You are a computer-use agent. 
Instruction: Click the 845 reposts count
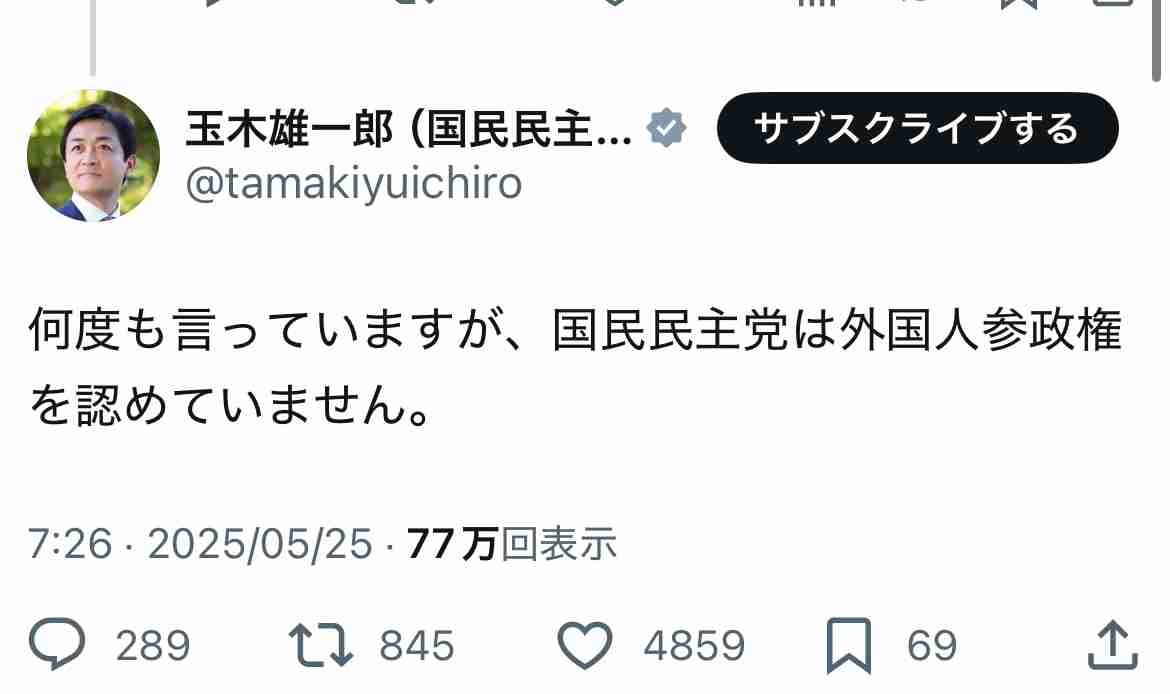coord(416,645)
